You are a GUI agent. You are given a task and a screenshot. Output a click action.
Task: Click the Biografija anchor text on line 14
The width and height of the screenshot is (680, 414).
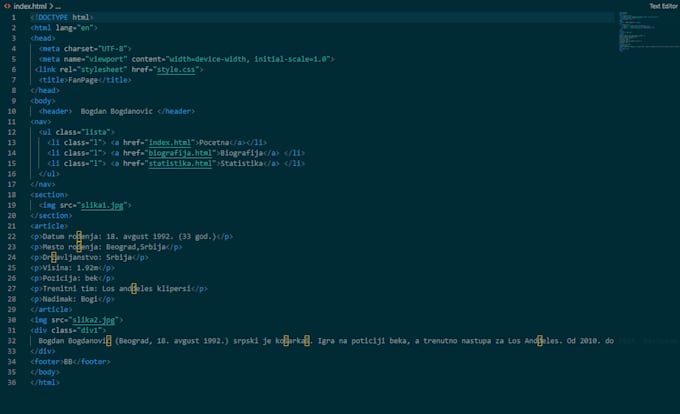[242, 153]
